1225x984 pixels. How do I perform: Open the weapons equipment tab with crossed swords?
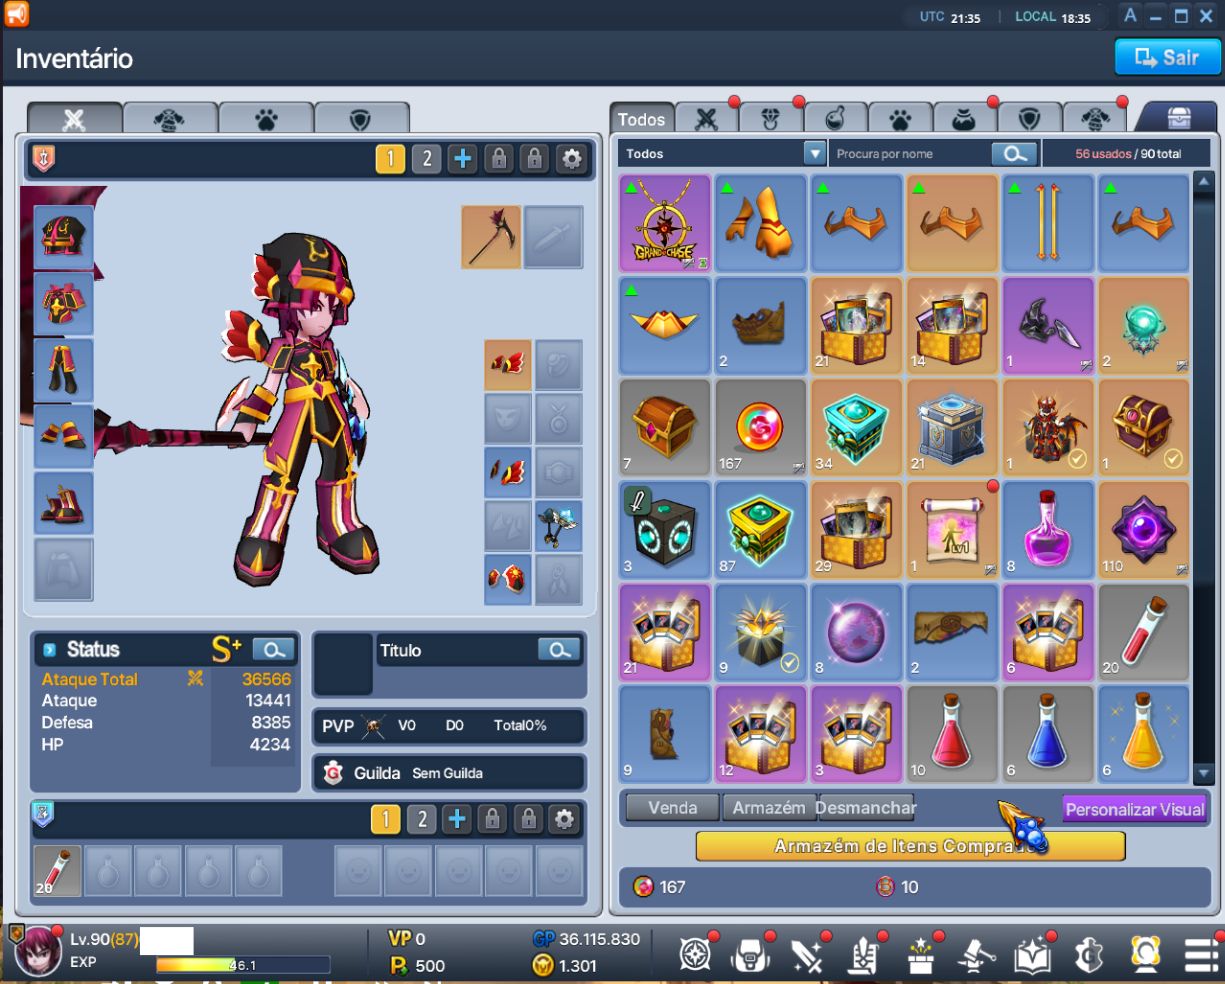point(74,119)
